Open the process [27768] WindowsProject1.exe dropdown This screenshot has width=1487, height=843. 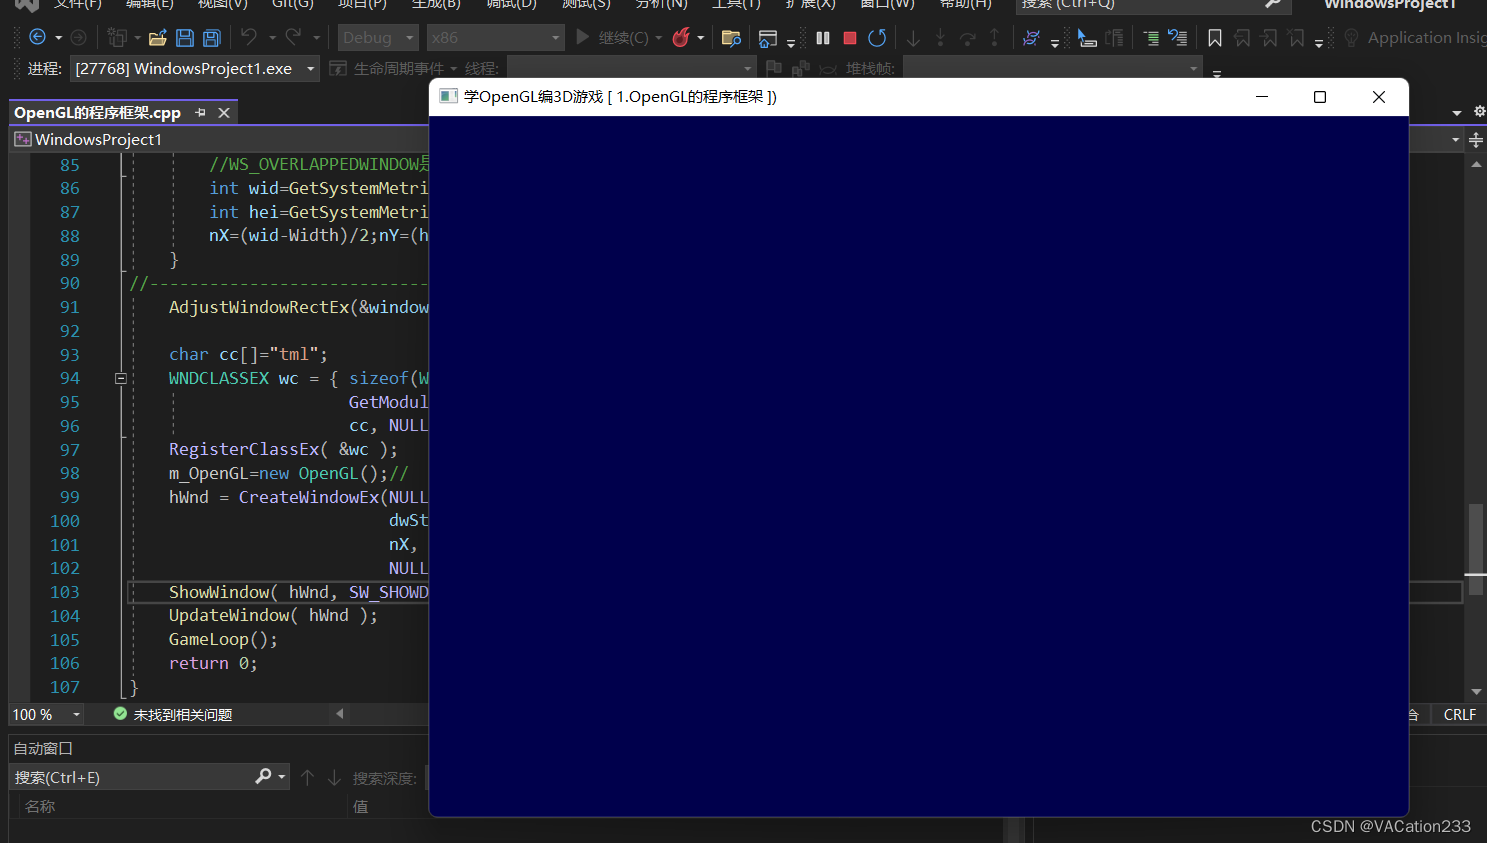click(194, 69)
